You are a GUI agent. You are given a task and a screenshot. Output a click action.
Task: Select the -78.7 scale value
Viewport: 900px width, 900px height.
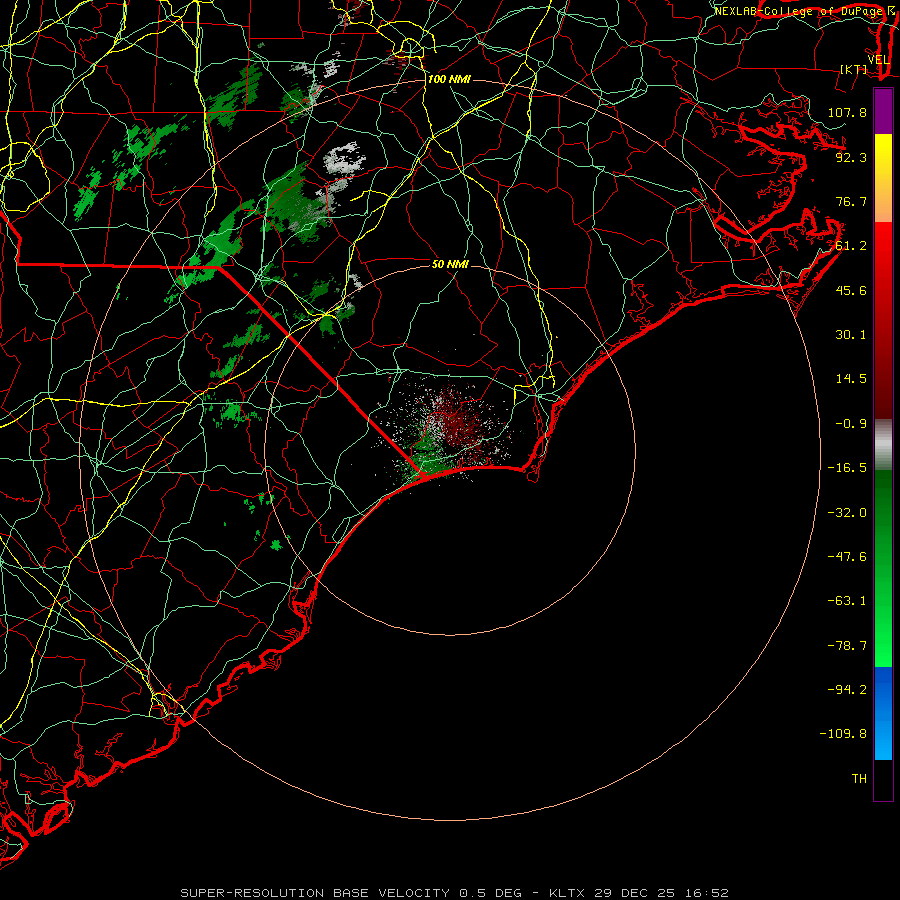click(847, 646)
